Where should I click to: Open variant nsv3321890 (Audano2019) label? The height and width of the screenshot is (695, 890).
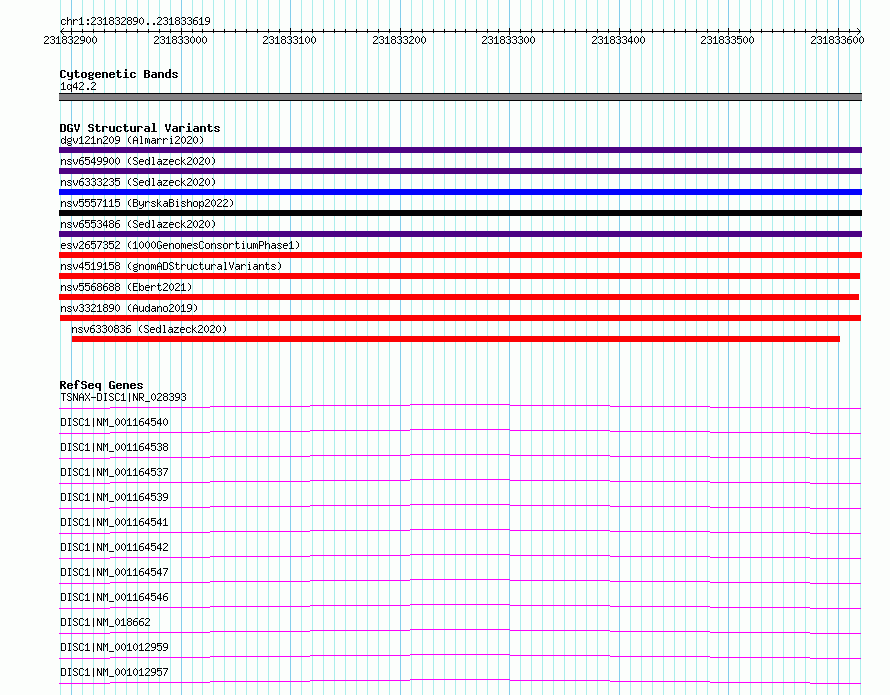[129, 308]
